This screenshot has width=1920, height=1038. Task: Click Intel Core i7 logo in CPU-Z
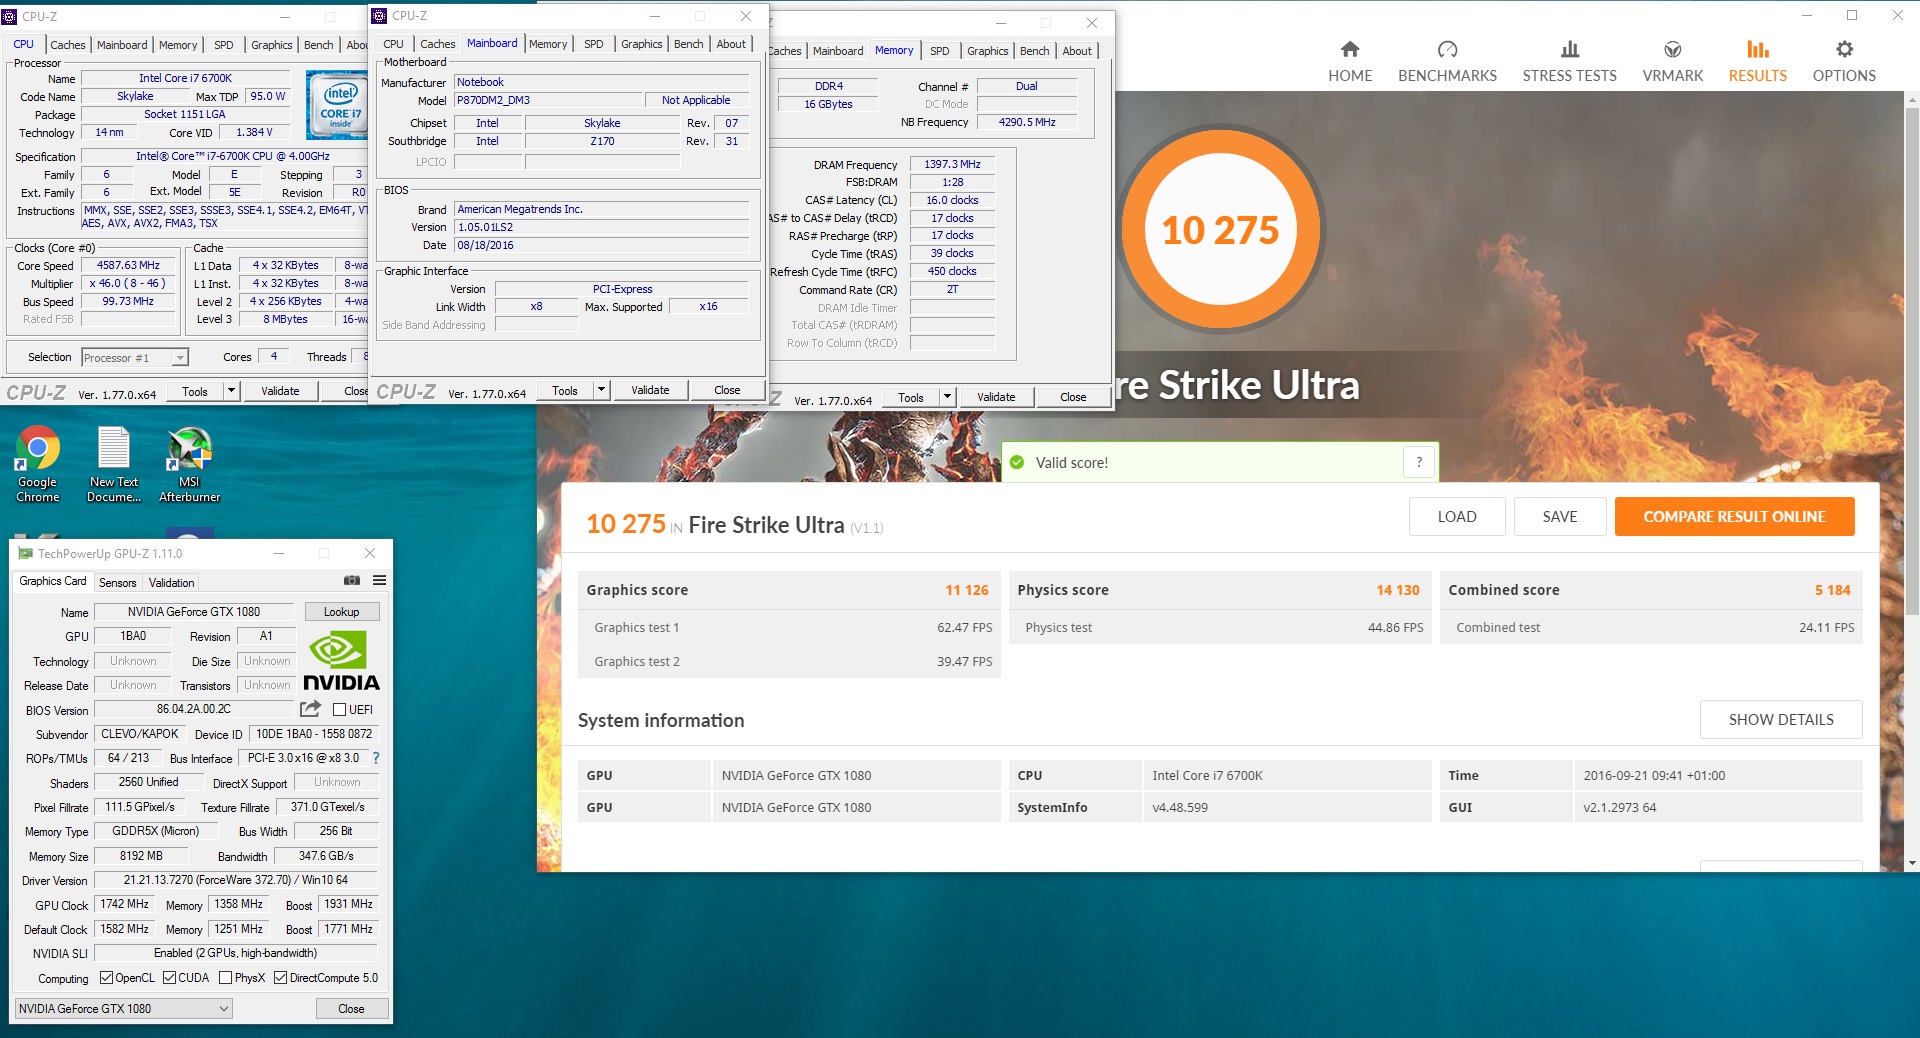point(340,106)
